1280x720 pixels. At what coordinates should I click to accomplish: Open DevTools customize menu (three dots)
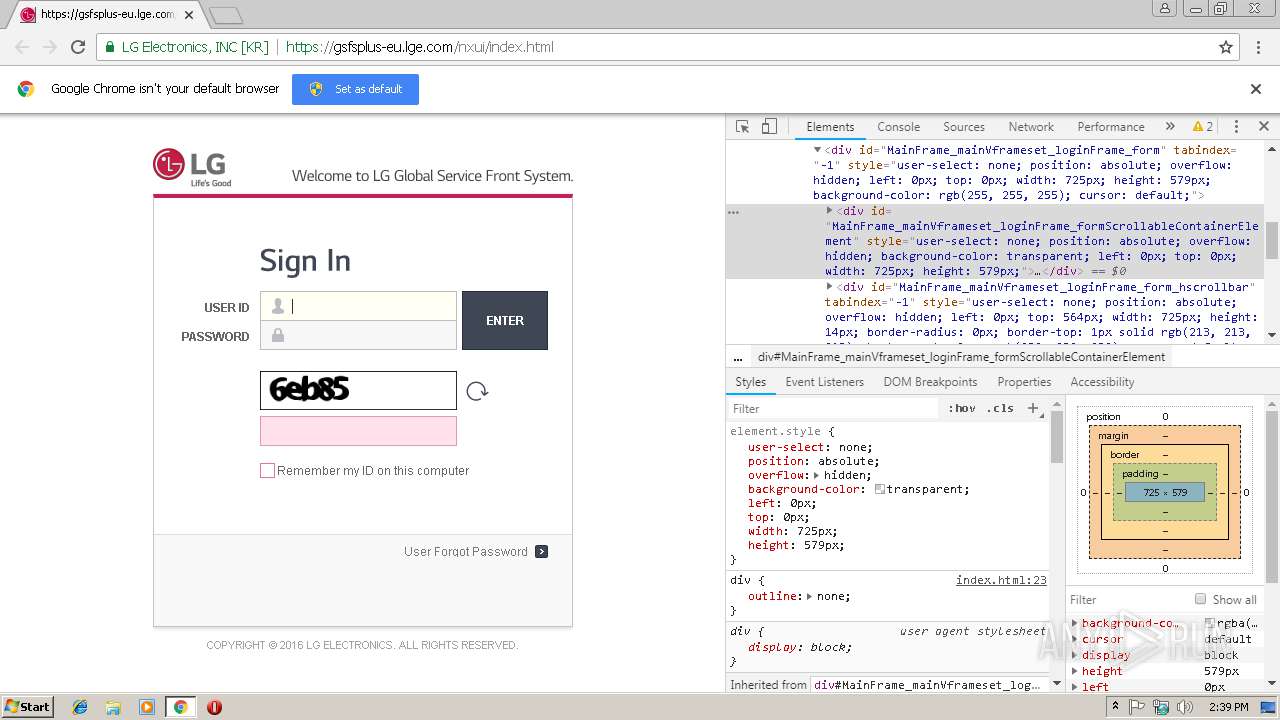click(1236, 127)
